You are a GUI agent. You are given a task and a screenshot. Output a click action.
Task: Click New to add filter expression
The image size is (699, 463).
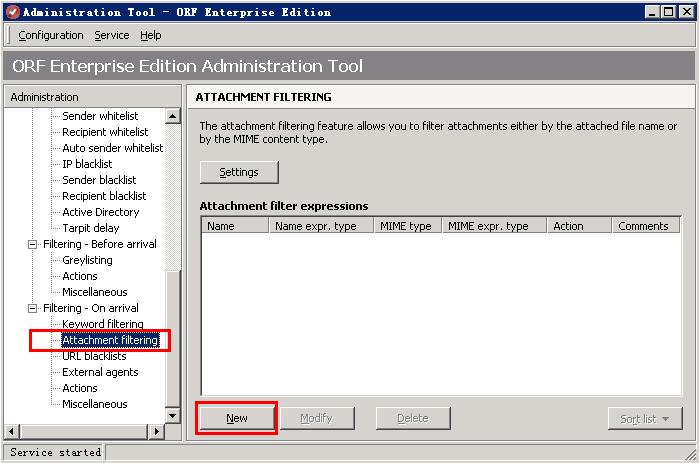pos(237,418)
